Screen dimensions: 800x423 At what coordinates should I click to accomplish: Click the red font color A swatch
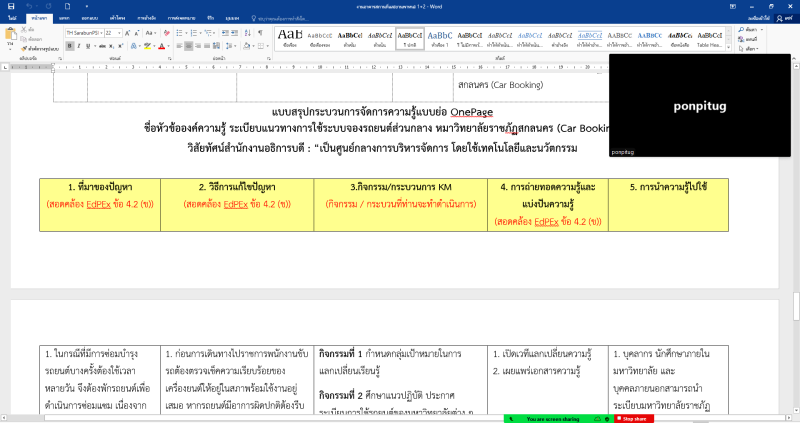162,46
